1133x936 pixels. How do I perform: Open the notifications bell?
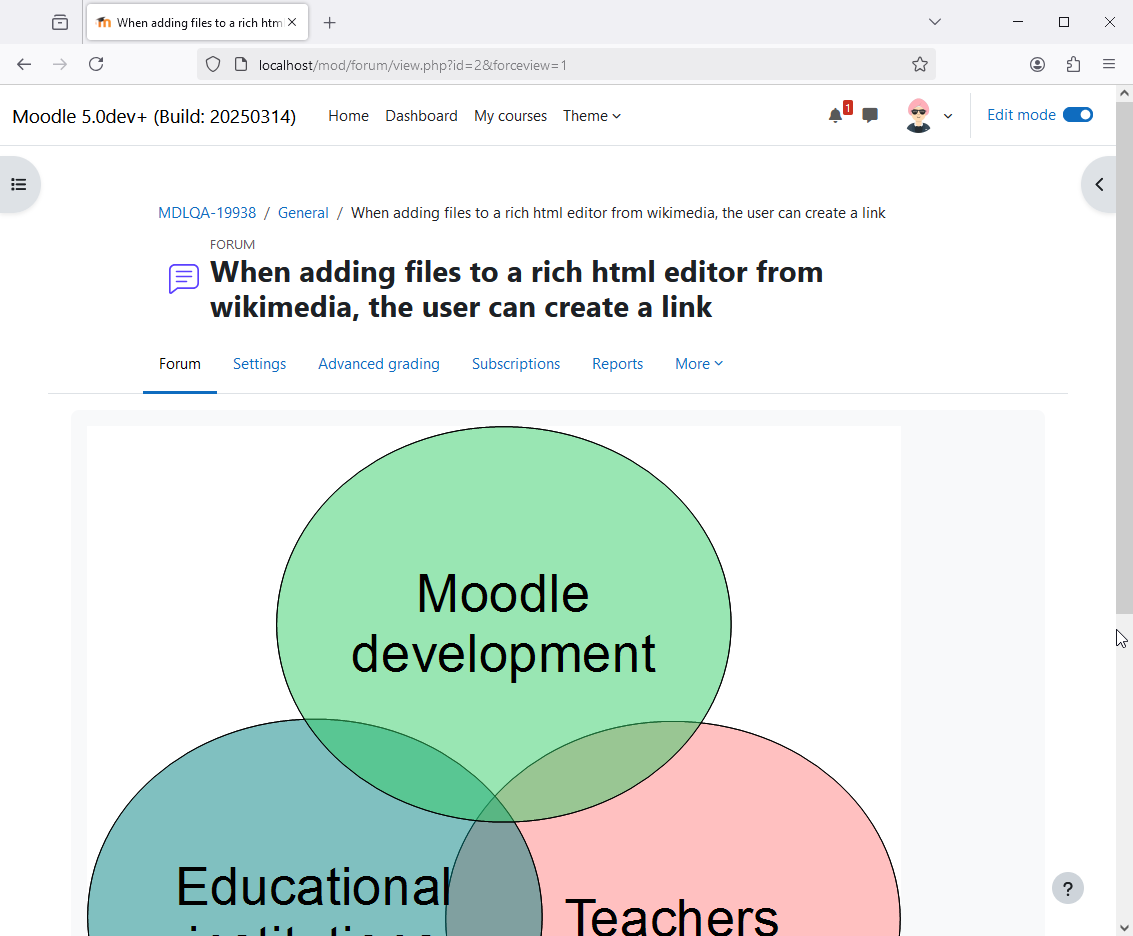pyautogui.click(x=835, y=116)
